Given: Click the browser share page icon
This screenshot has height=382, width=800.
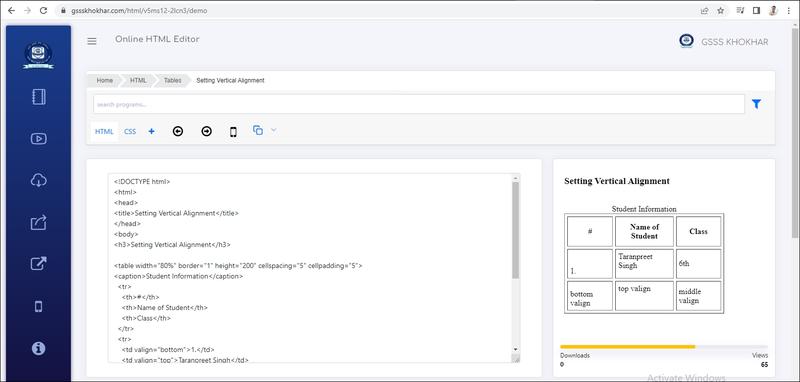Looking at the screenshot, I should coord(704,10).
